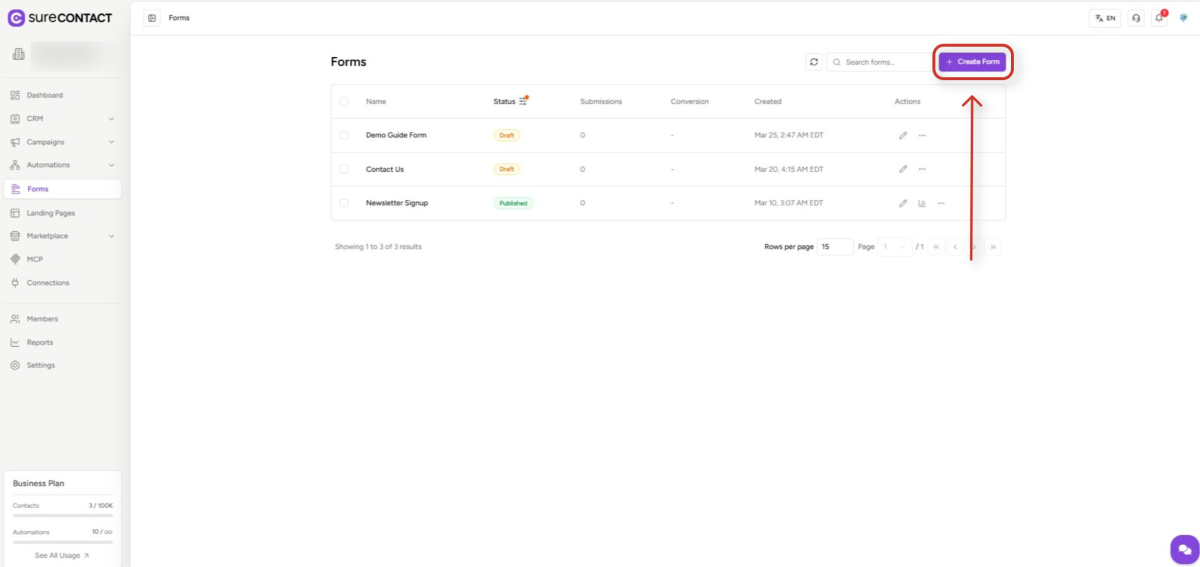Click the Mar 10, 3:07 AM EDT date
The image size is (1200, 567).
(x=789, y=203)
